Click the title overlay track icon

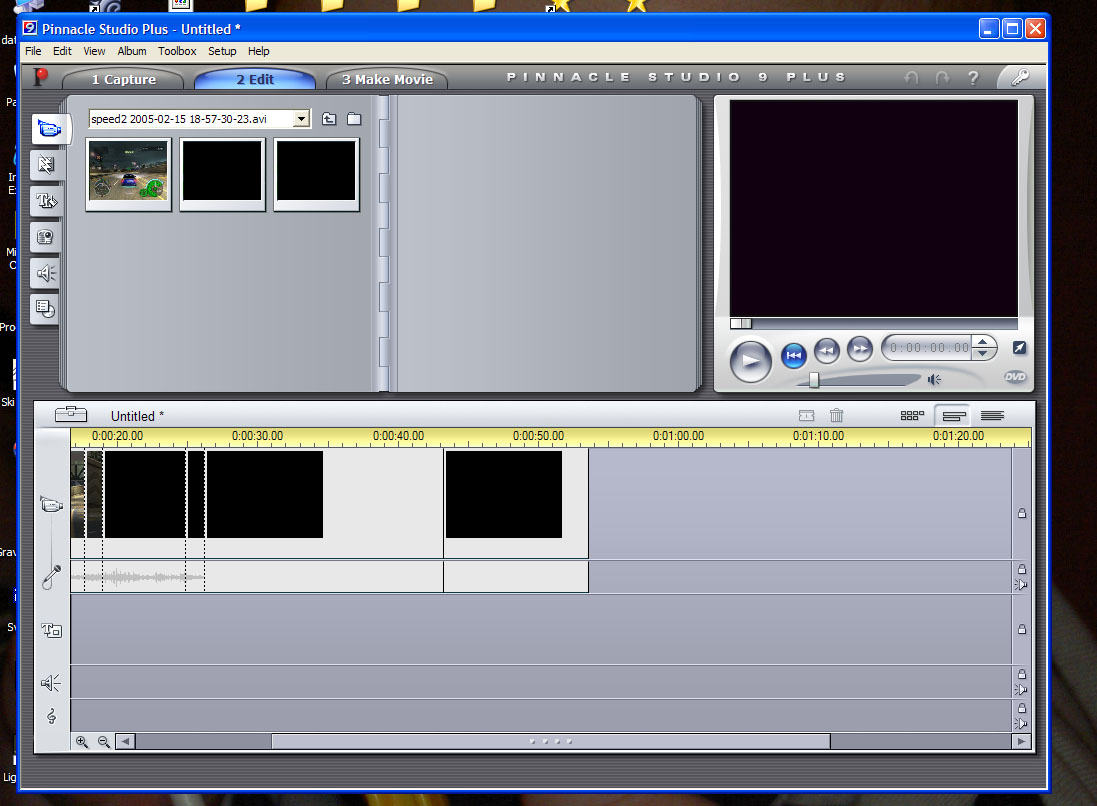[51, 630]
